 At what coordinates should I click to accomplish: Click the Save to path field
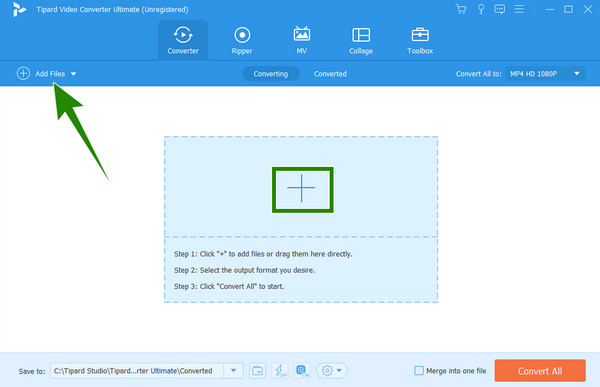[x=137, y=371]
